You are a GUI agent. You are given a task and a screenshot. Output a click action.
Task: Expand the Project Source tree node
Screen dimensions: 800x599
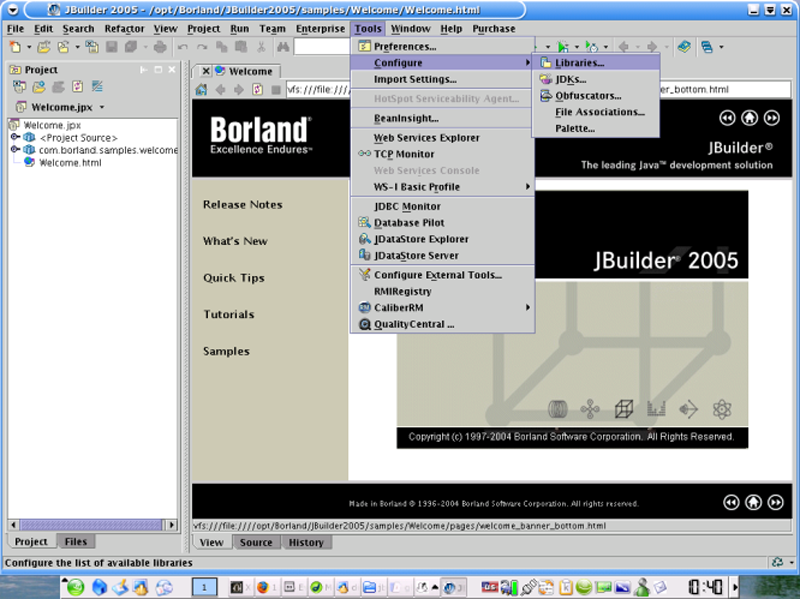click(16, 138)
